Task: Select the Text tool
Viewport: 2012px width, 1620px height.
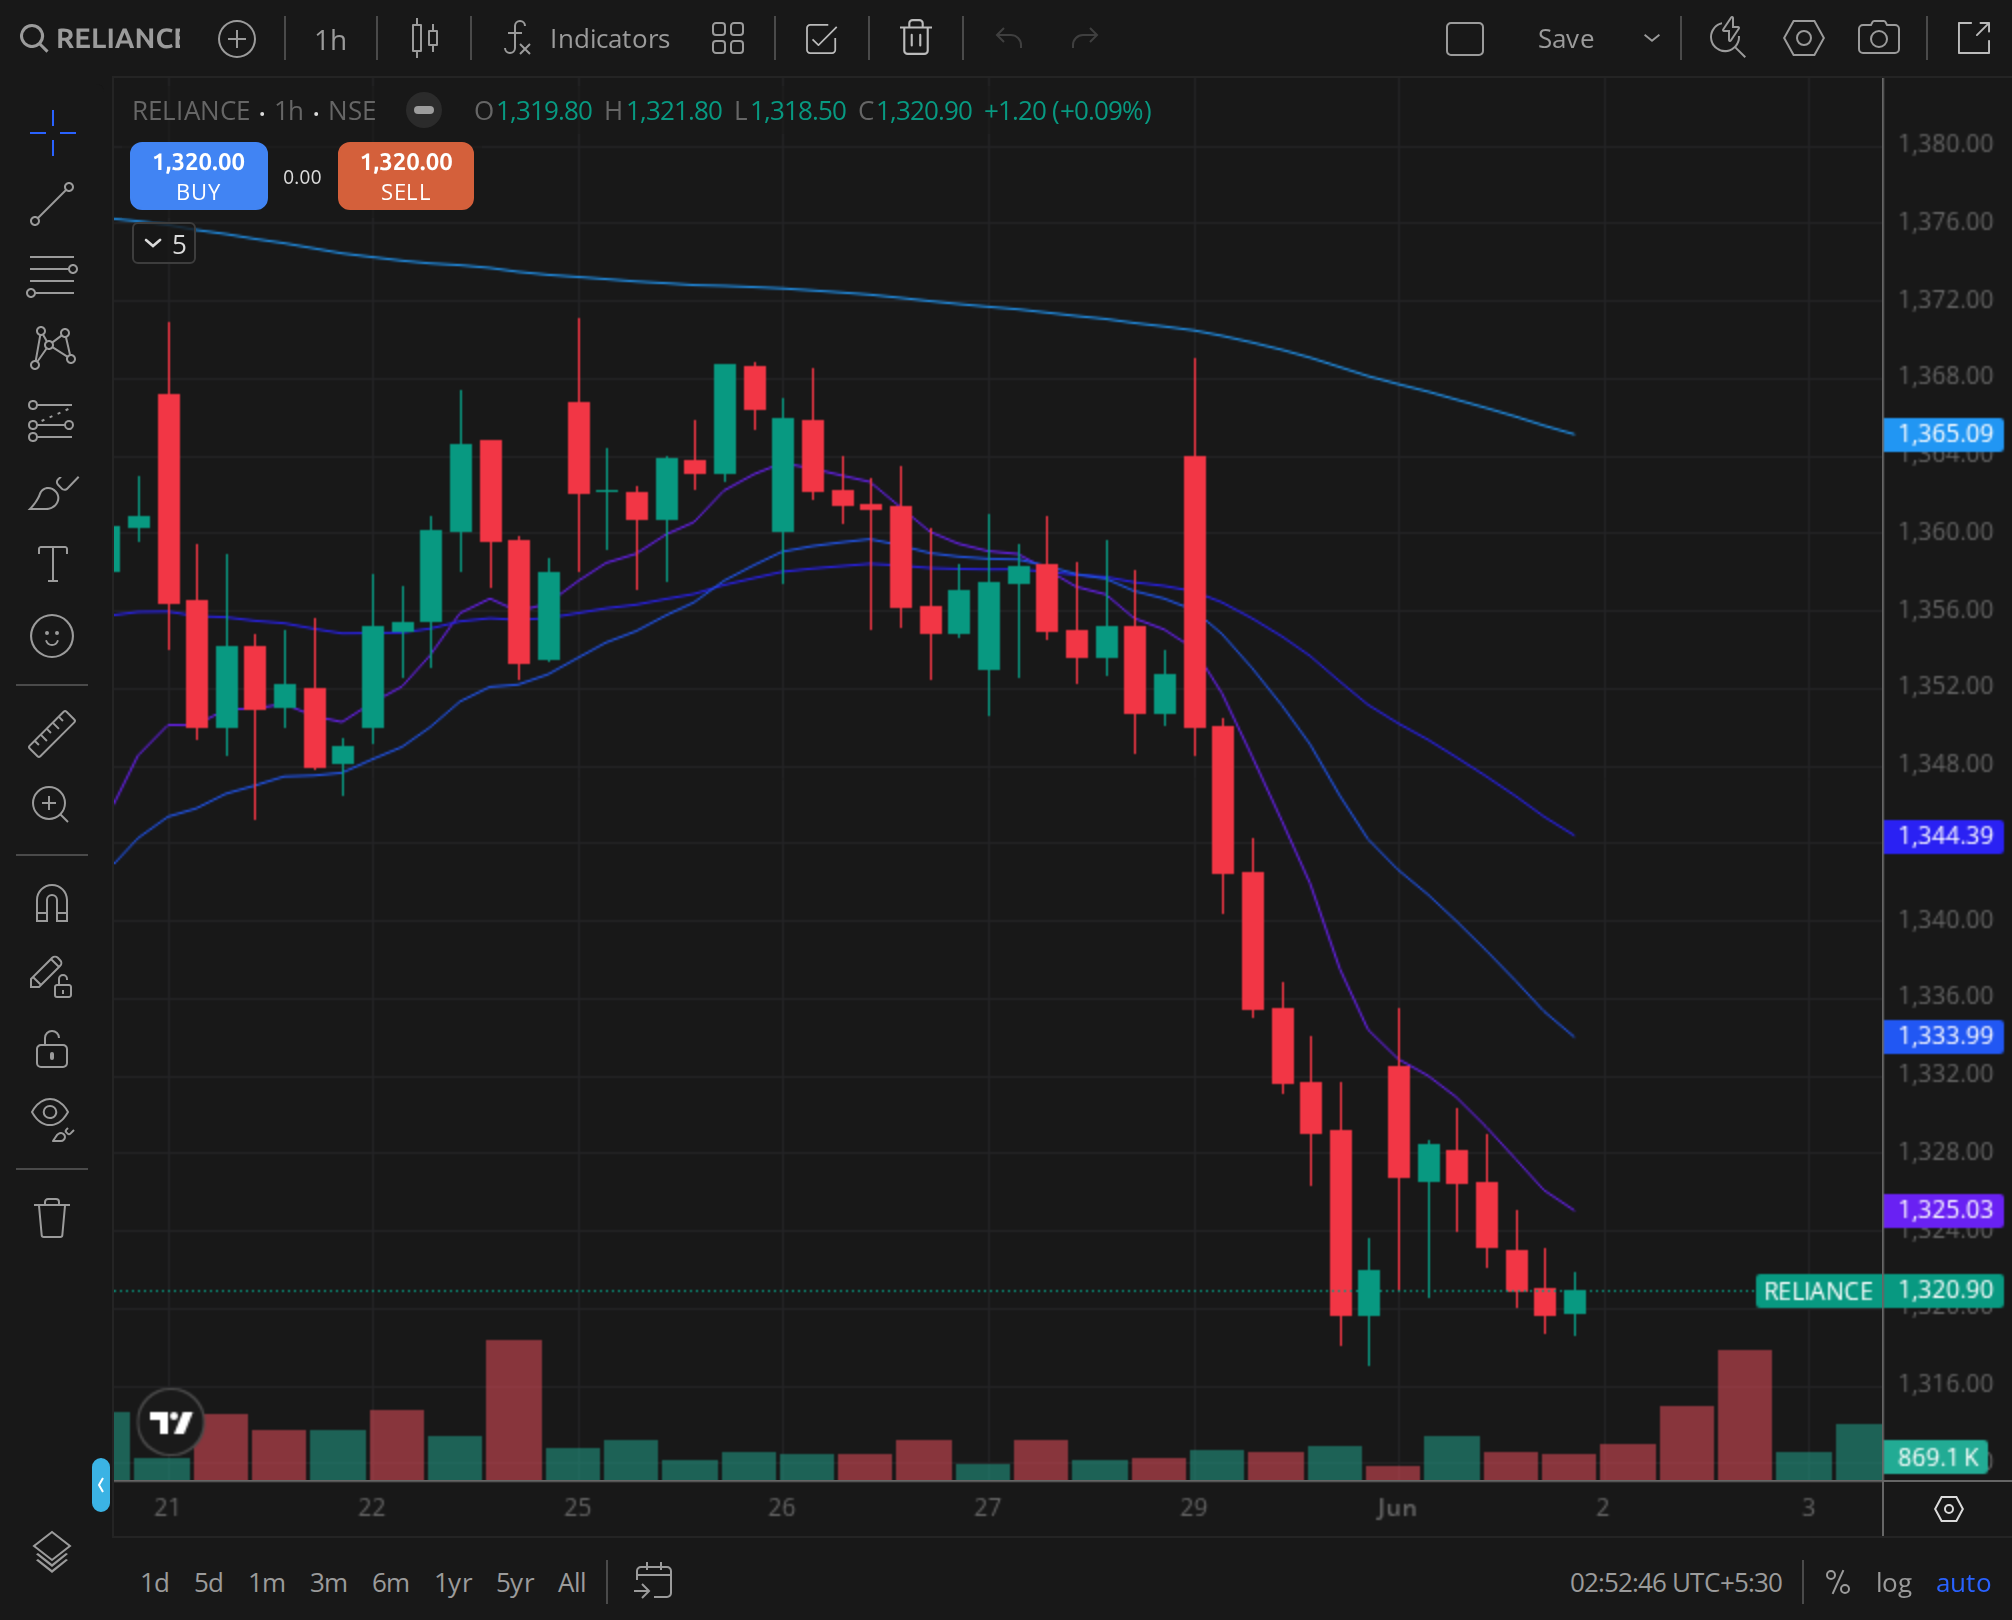Action: coord(52,564)
